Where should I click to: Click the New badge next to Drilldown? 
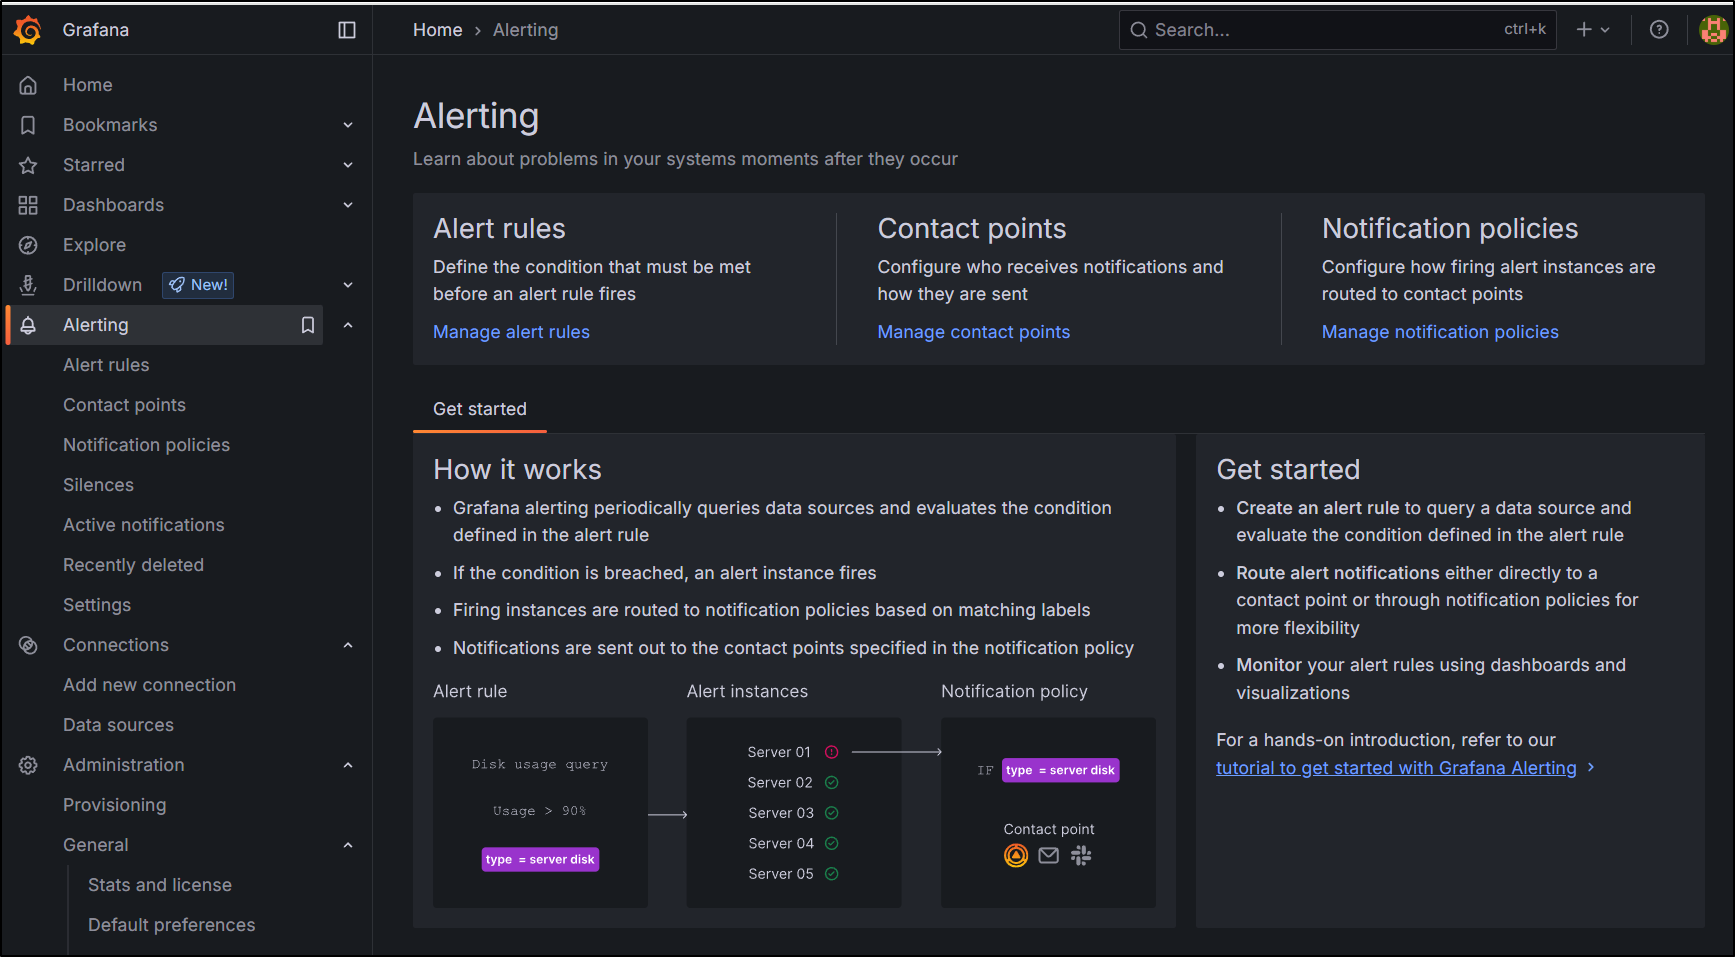click(x=198, y=285)
